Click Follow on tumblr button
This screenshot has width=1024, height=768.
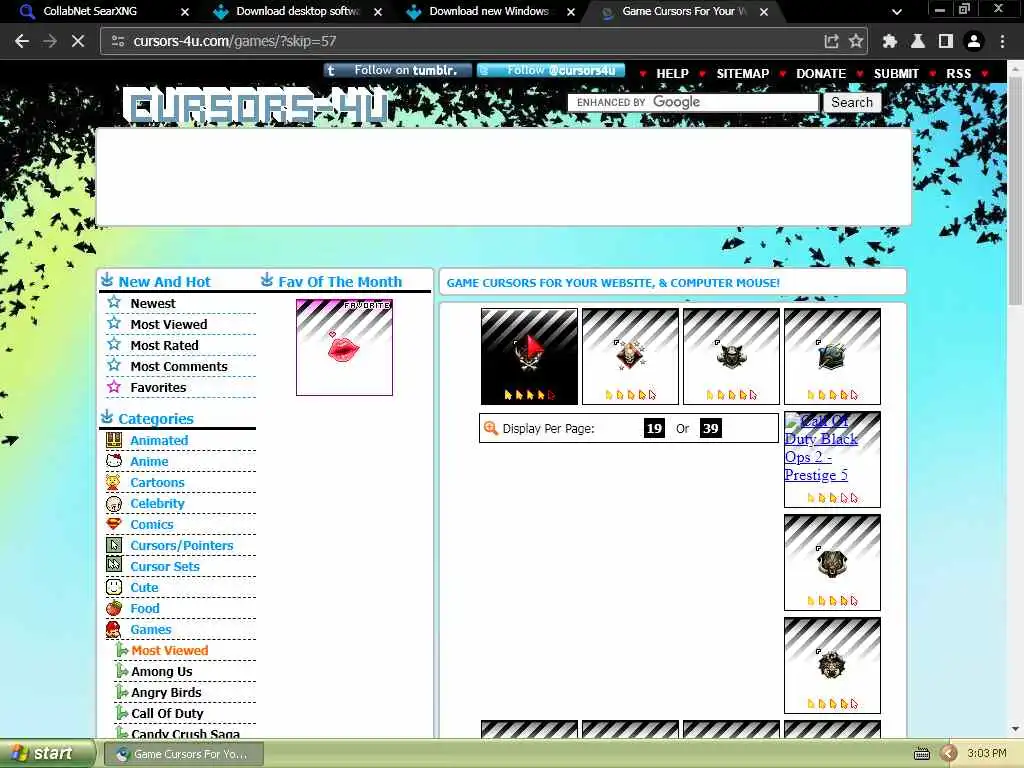click(x=397, y=71)
